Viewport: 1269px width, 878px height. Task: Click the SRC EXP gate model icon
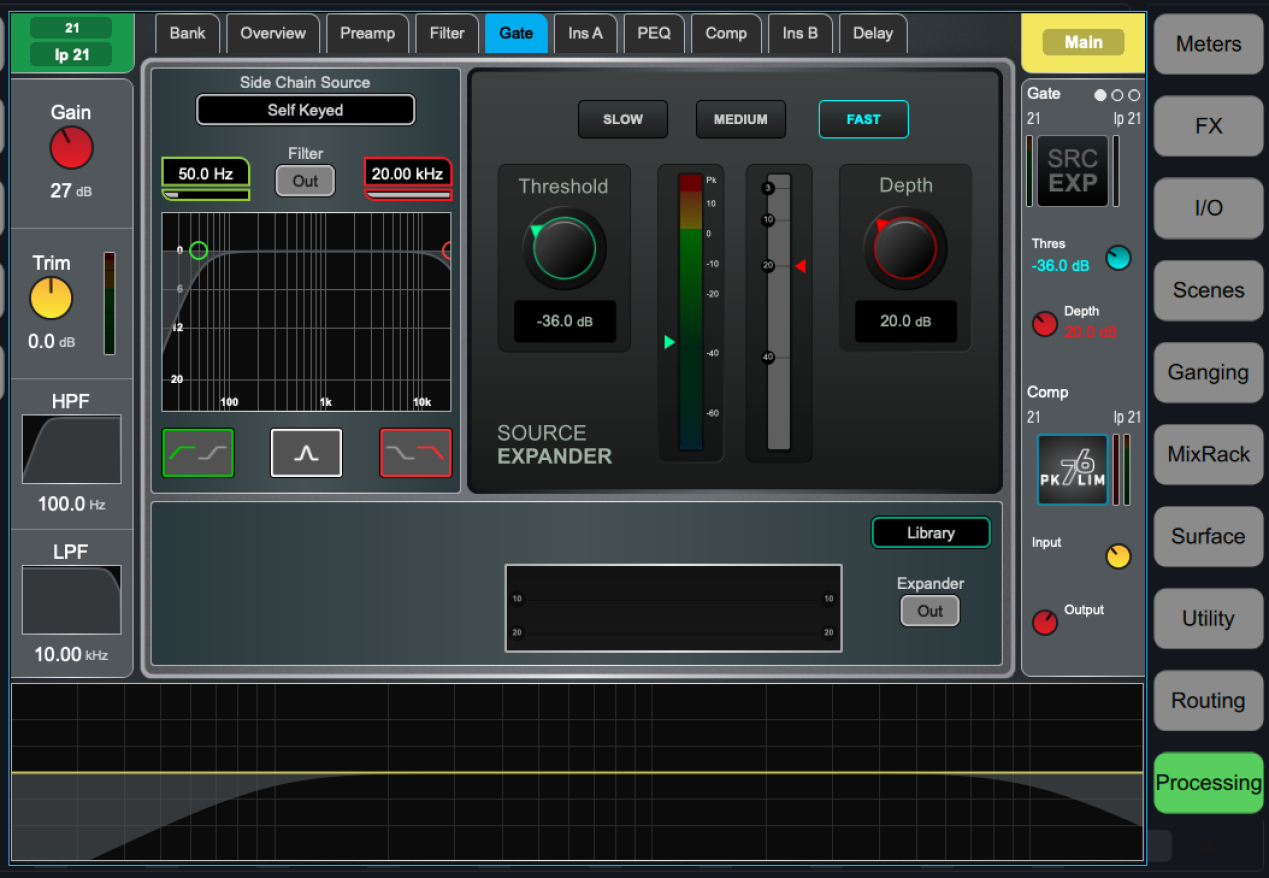coord(1072,171)
